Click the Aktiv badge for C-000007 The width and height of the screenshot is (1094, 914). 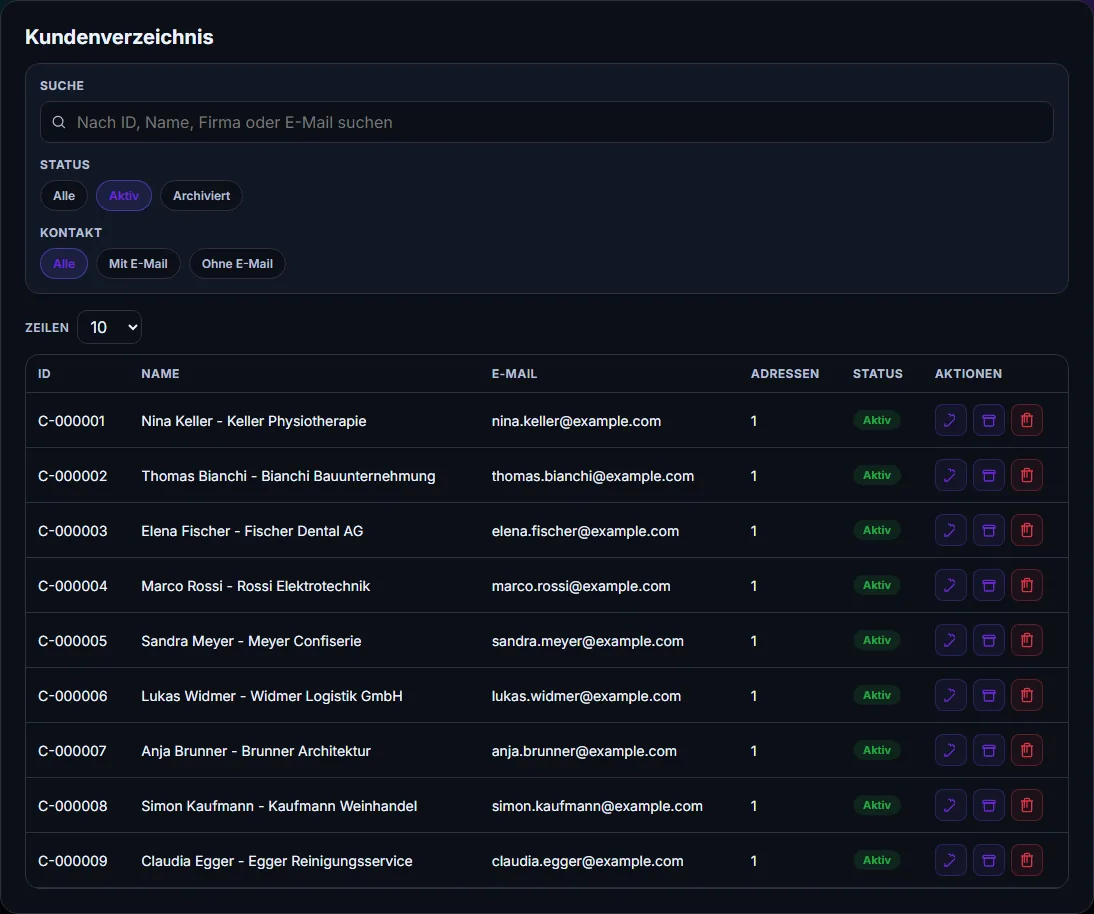pos(877,750)
